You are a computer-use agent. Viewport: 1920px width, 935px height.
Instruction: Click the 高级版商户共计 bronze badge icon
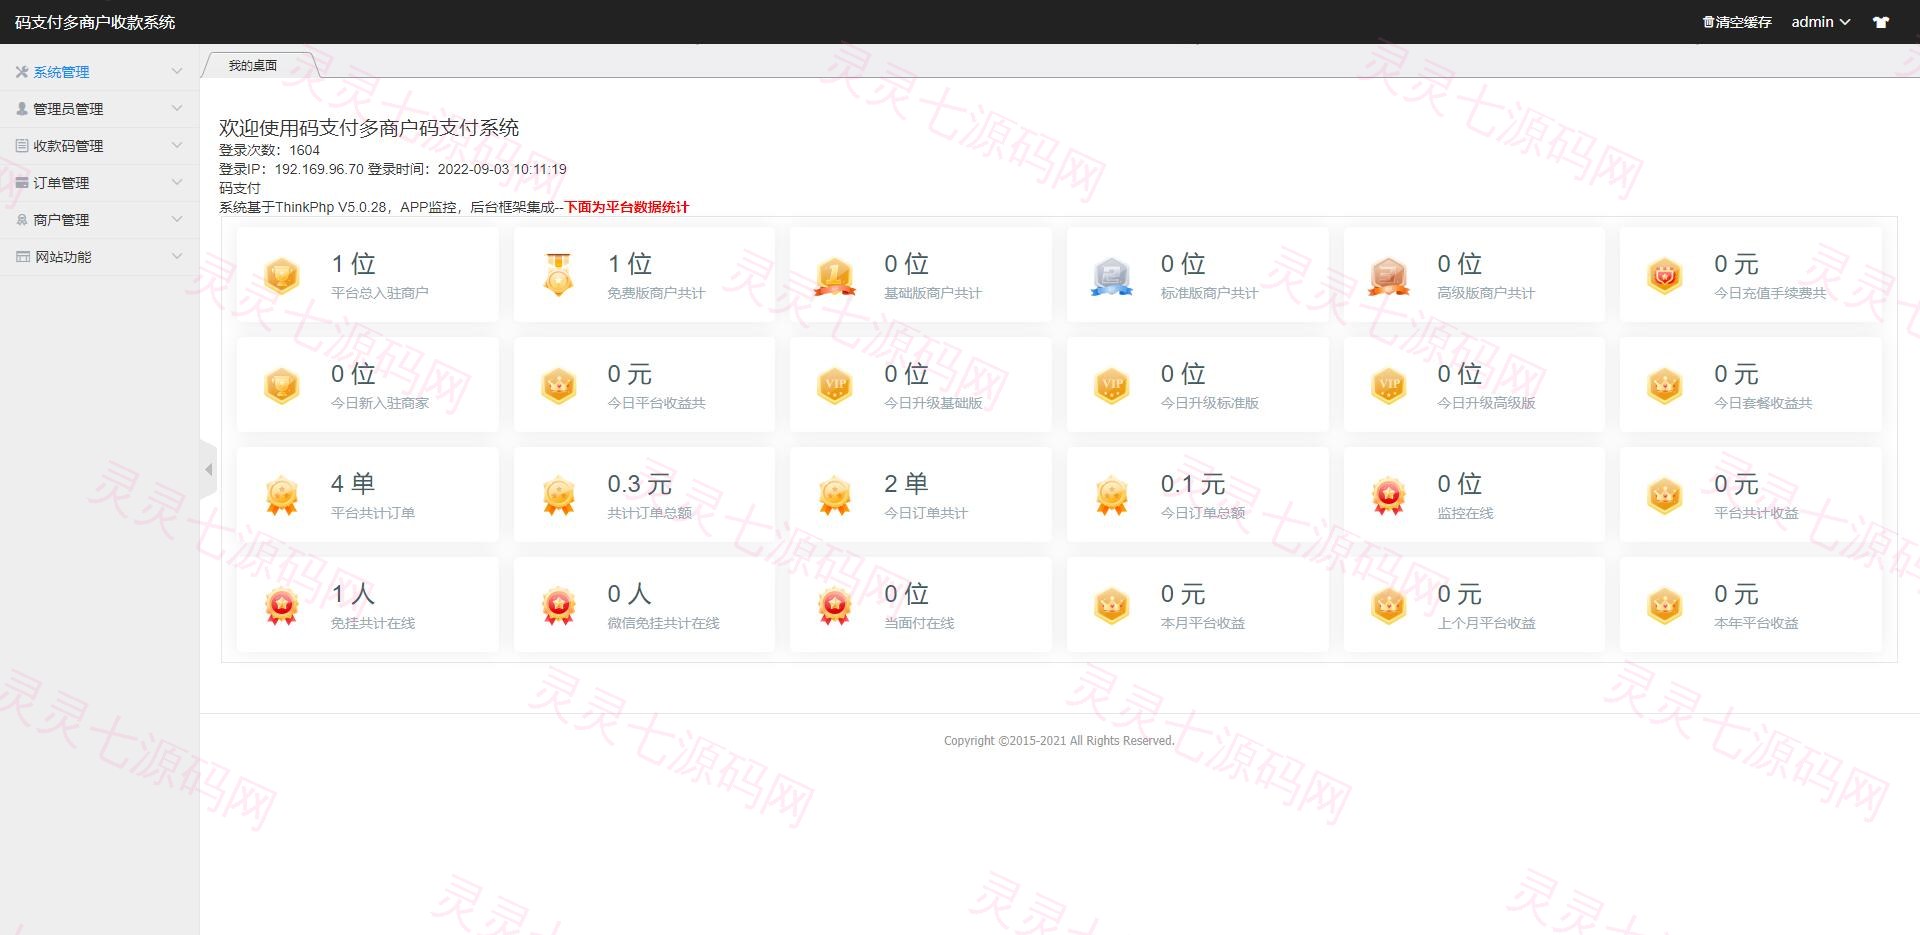(x=1388, y=276)
